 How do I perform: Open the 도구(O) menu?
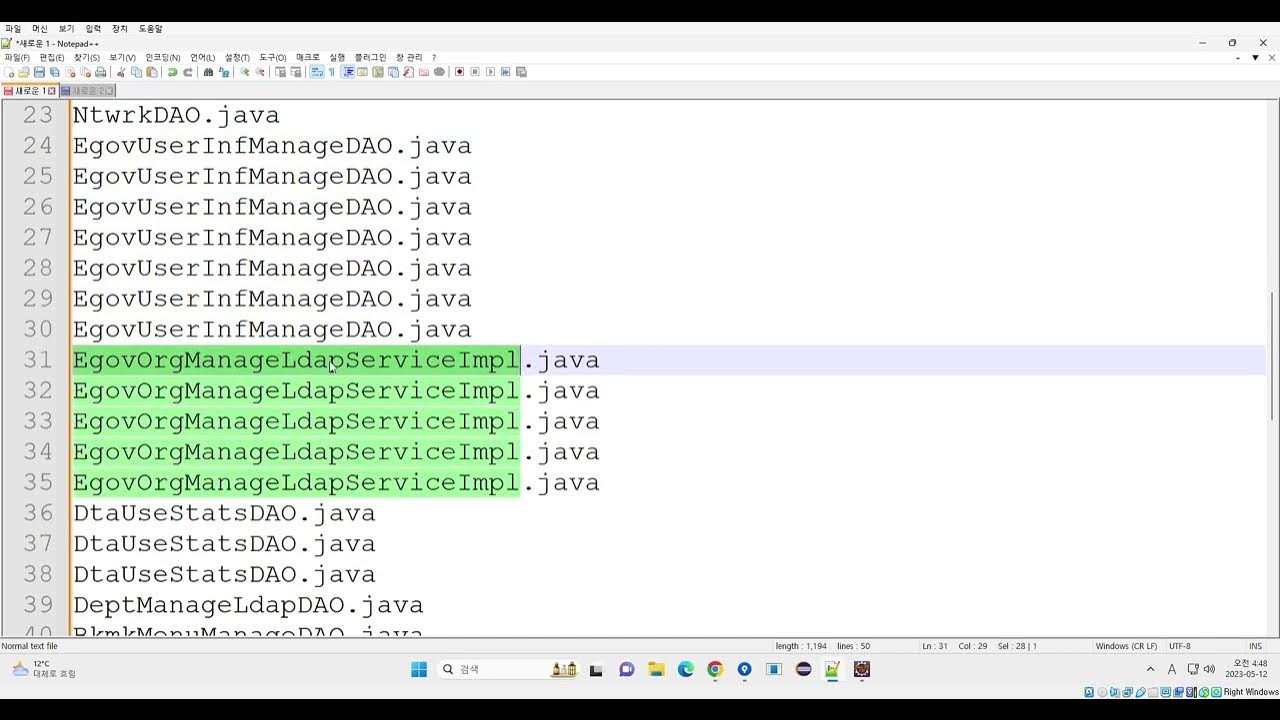click(x=273, y=58)
